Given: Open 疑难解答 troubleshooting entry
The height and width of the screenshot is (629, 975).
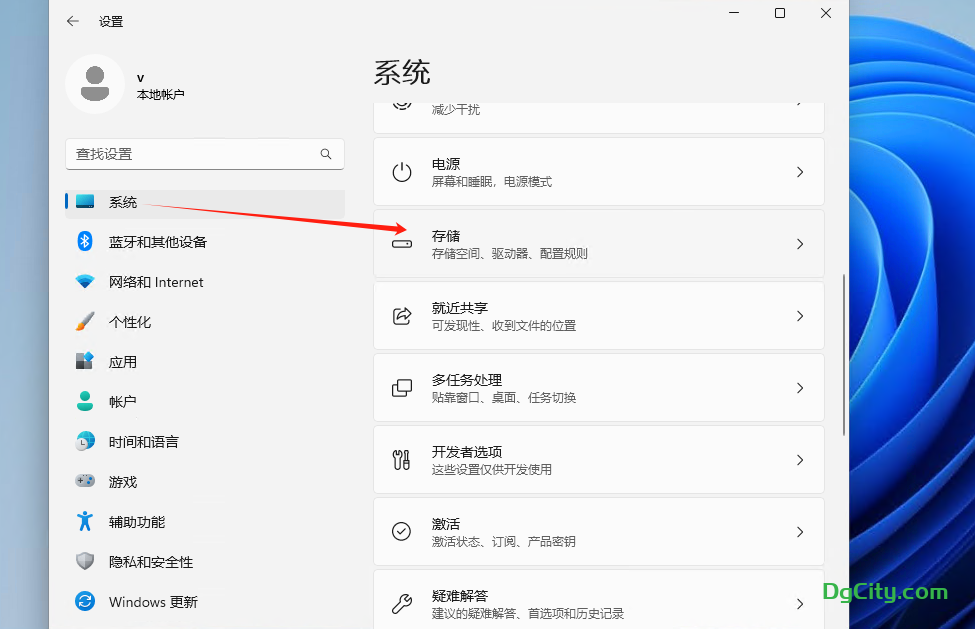Looking at the screenshot, I should click(598, 603).
